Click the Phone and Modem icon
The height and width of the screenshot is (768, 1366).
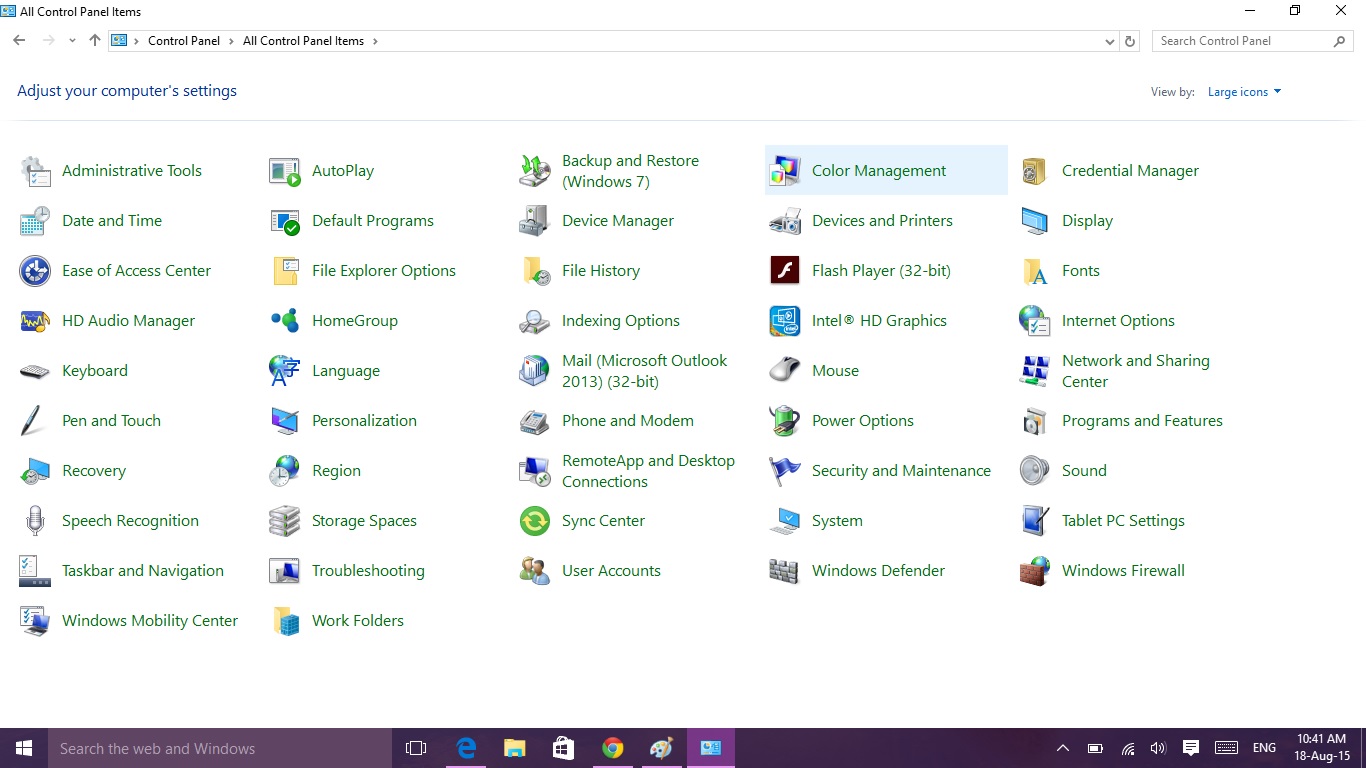point(535,421)
